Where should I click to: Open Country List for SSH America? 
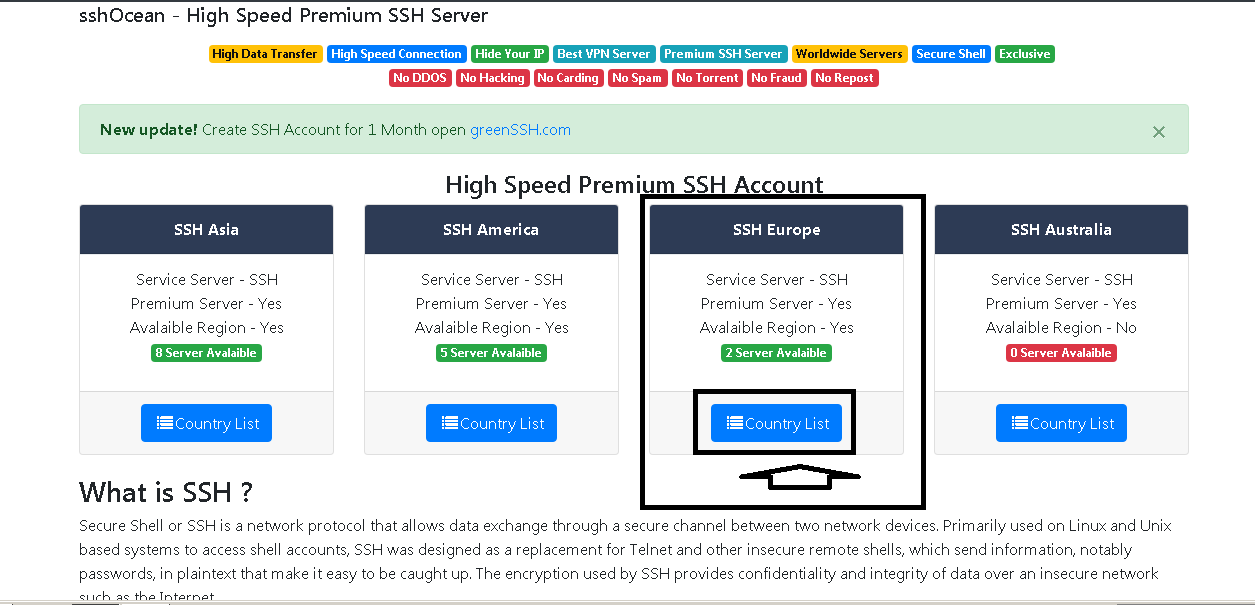[x=491, y=423]
